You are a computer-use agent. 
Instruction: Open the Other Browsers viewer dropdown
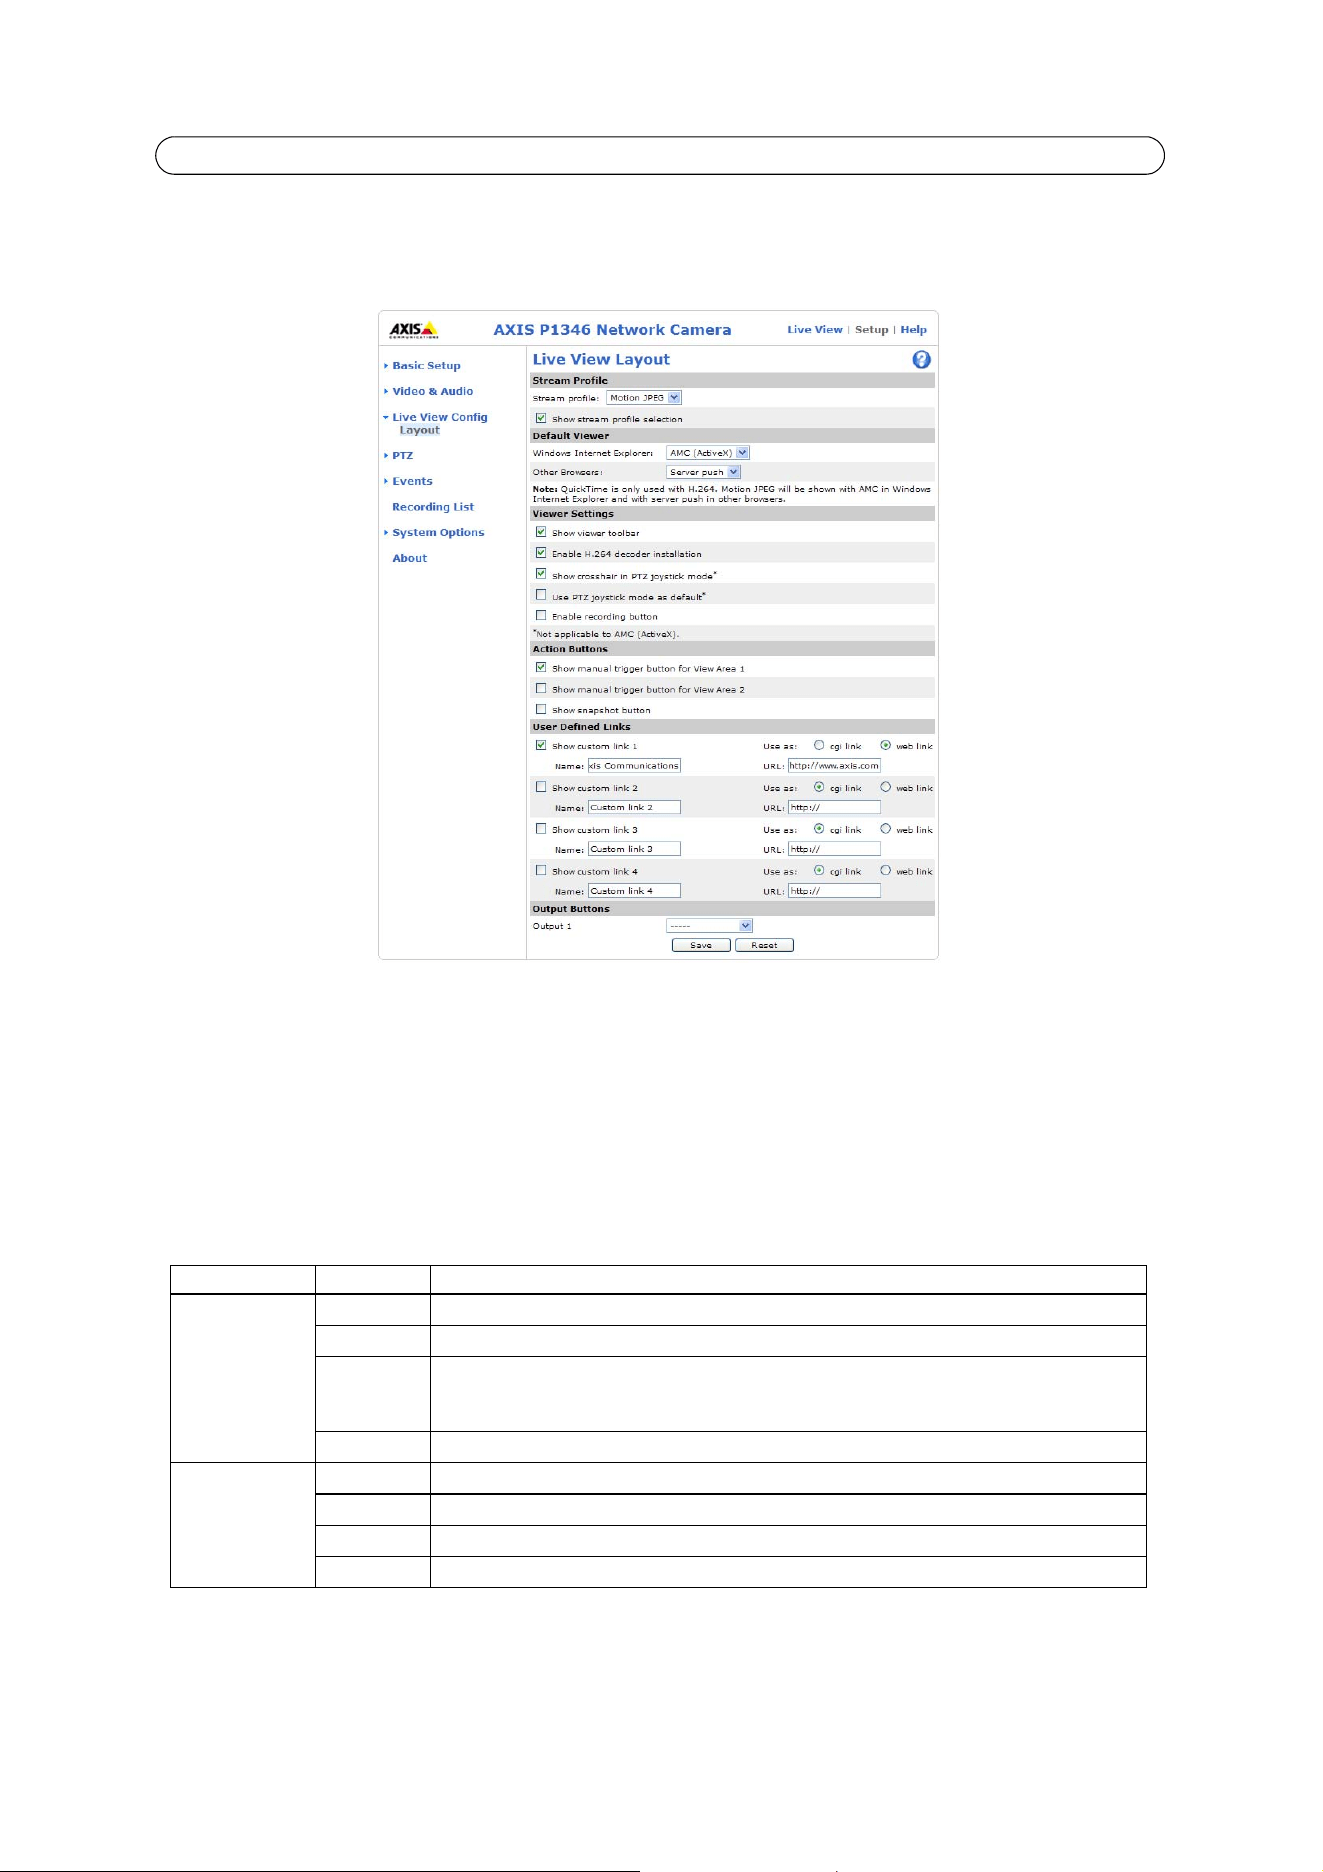[703, 472]
